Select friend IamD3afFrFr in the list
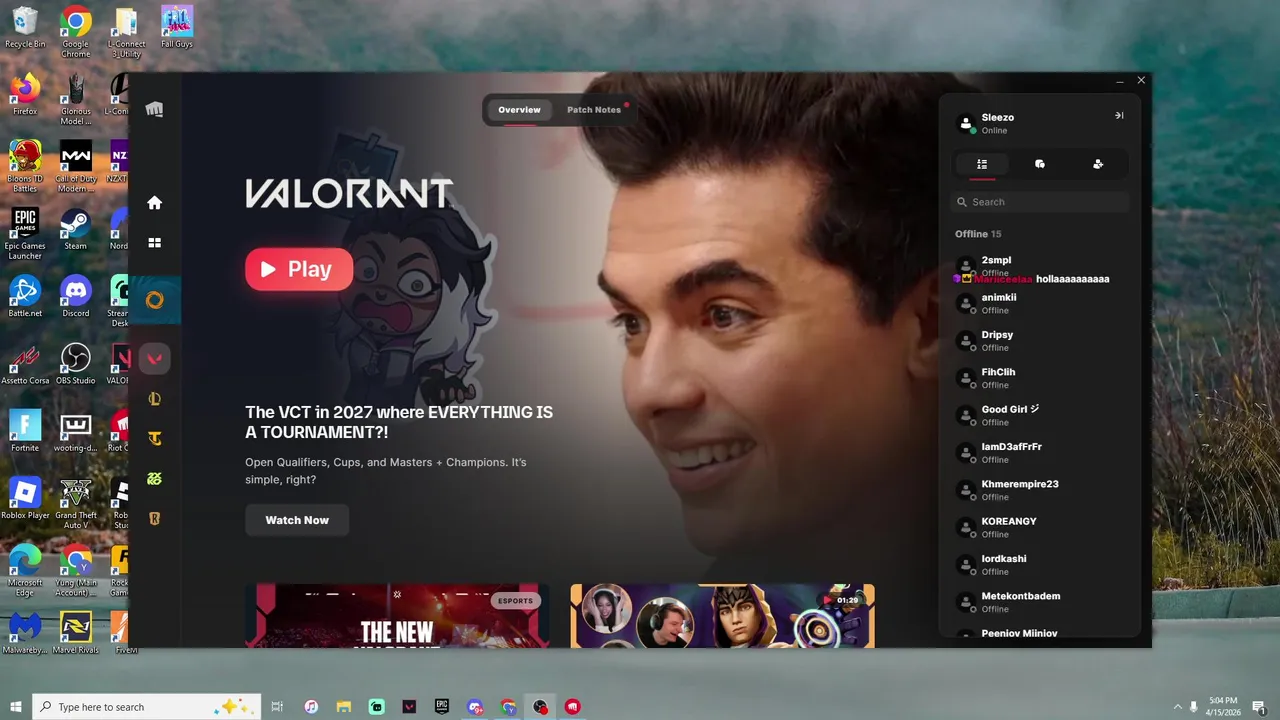 pos(1040,453)
